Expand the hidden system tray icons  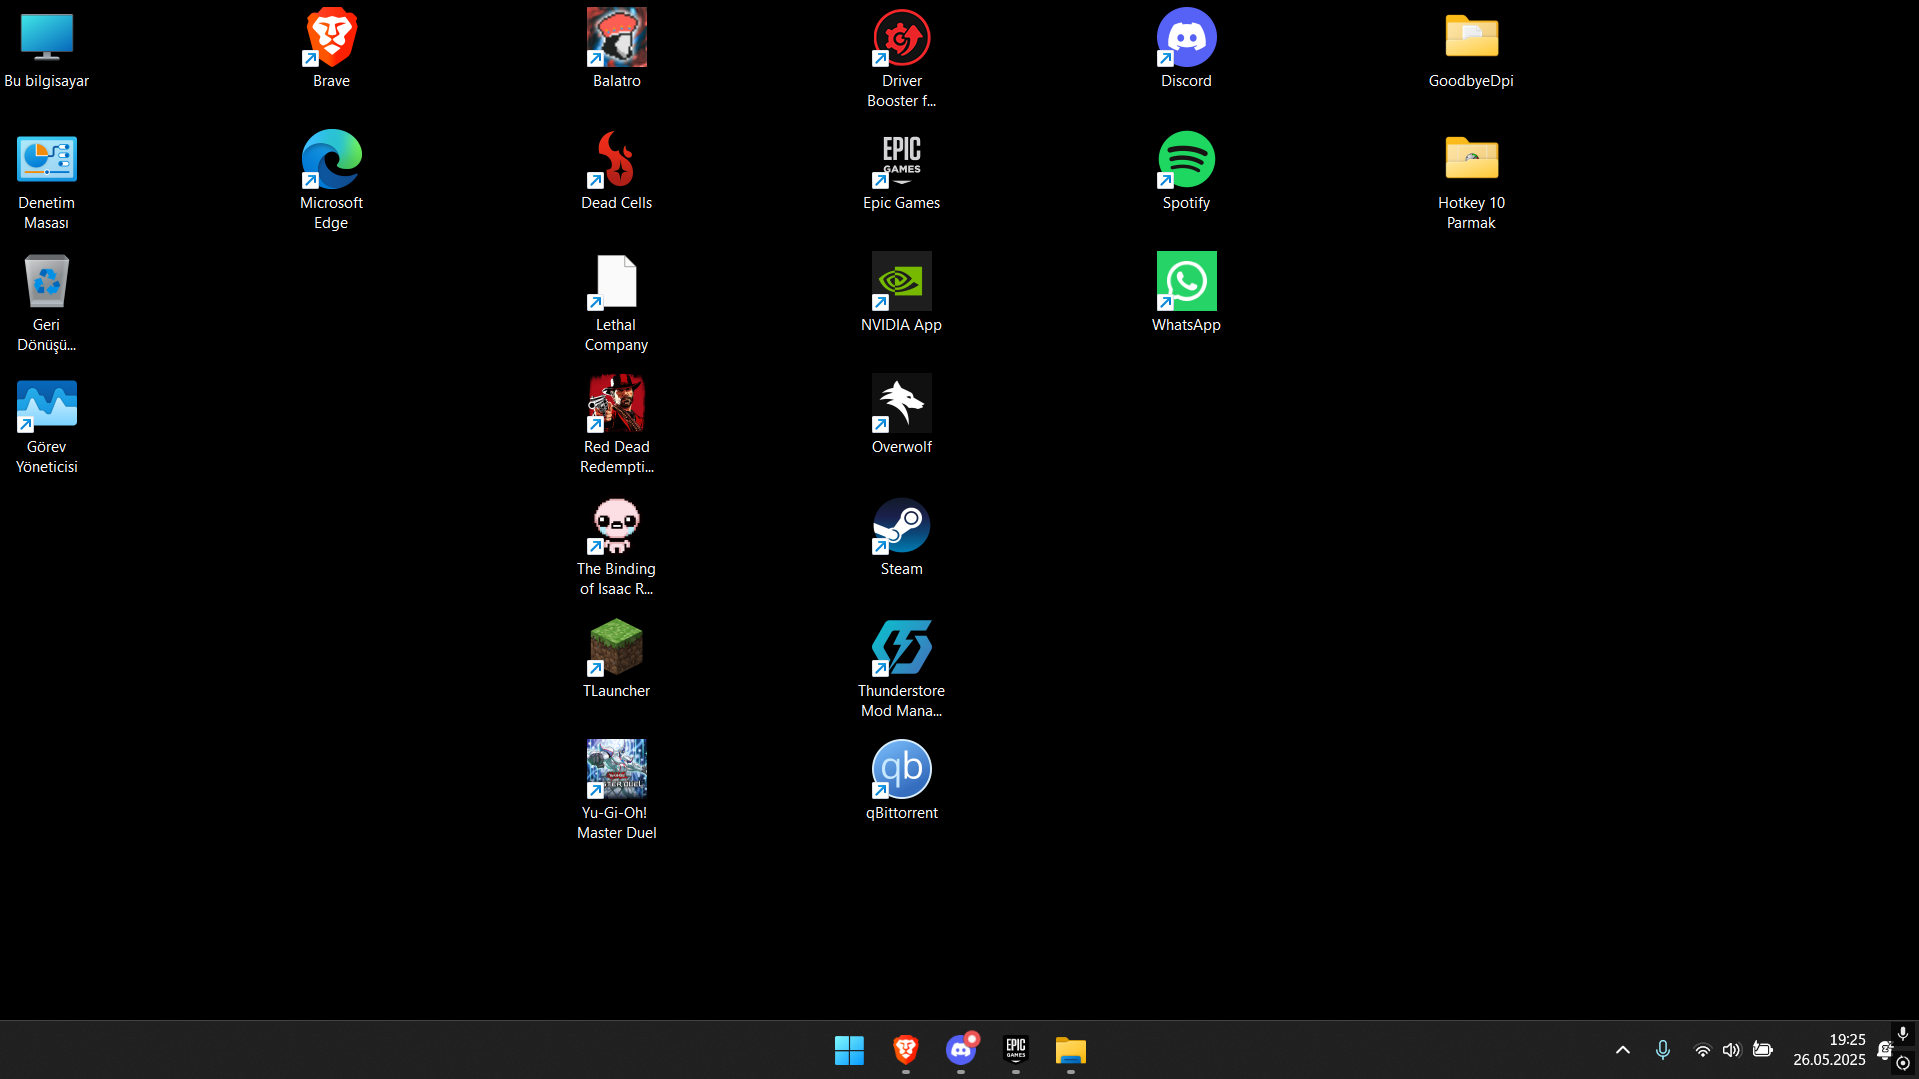[1623, 1050]
